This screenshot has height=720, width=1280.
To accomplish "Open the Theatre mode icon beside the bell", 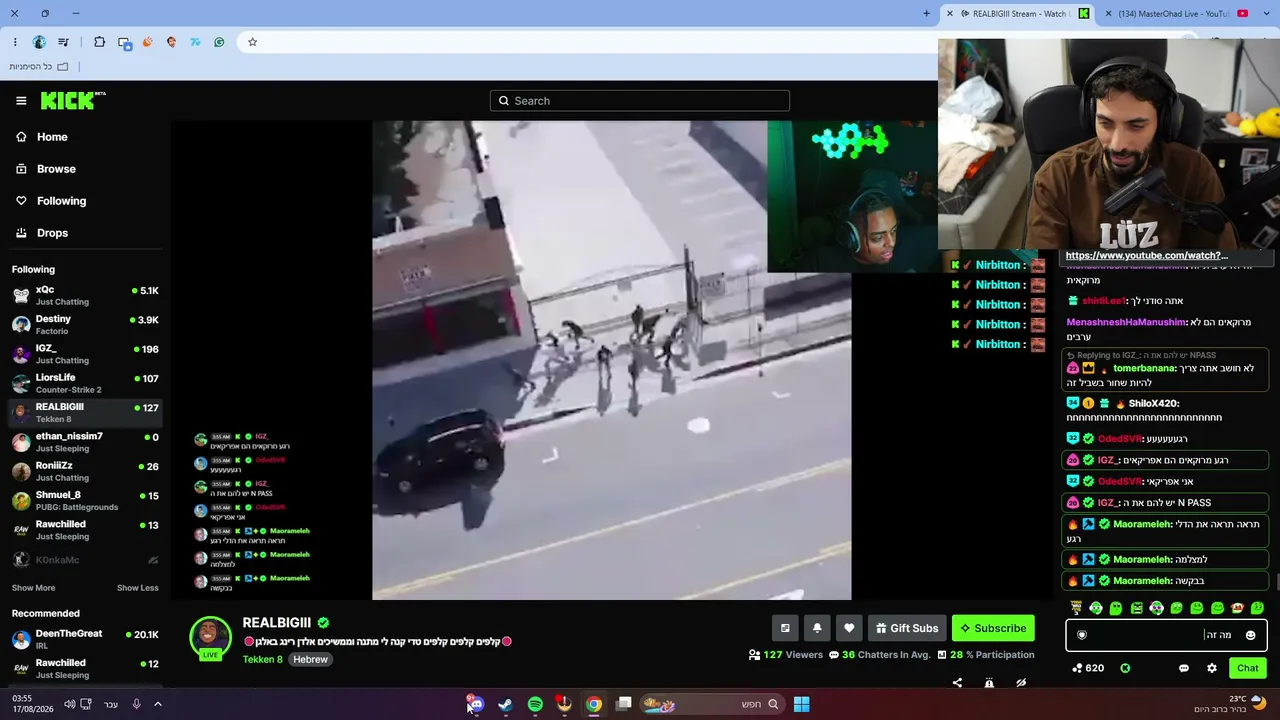I will (x=785, y=628).
